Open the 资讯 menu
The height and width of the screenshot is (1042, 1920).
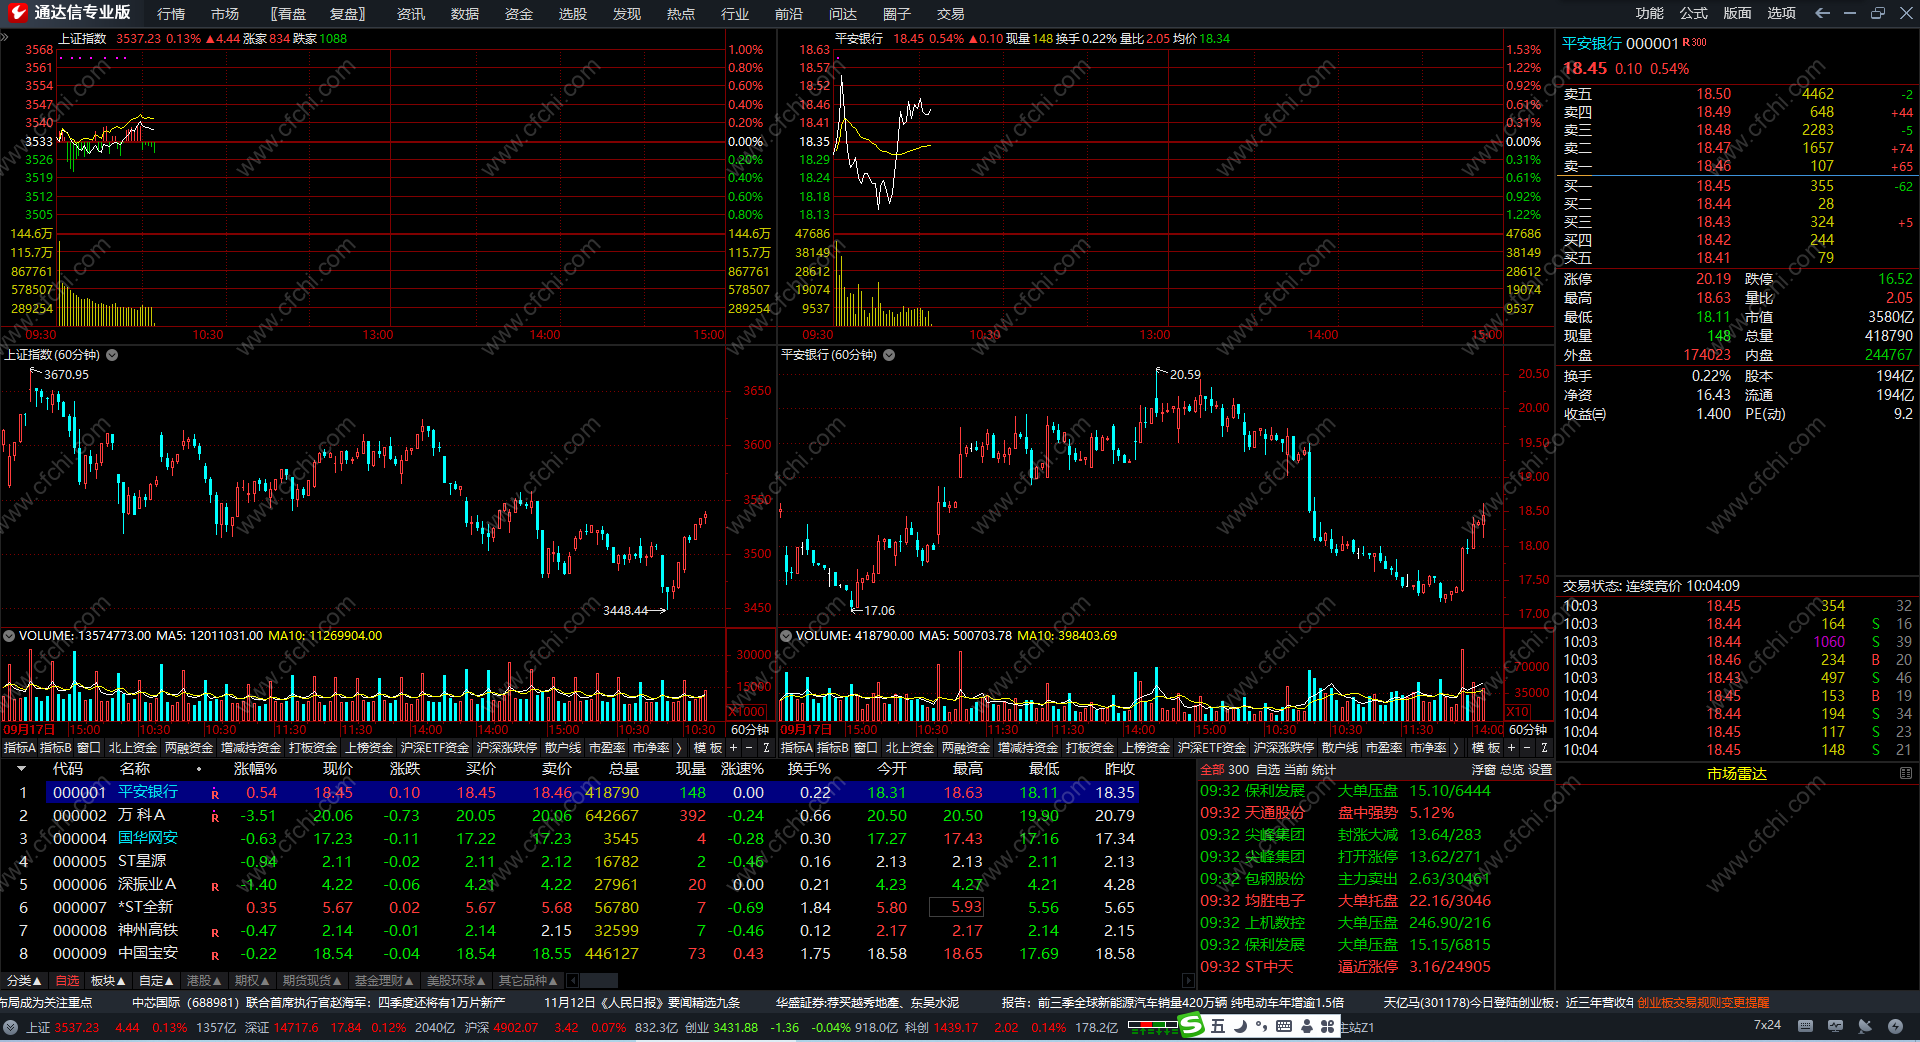pos(411,14)
